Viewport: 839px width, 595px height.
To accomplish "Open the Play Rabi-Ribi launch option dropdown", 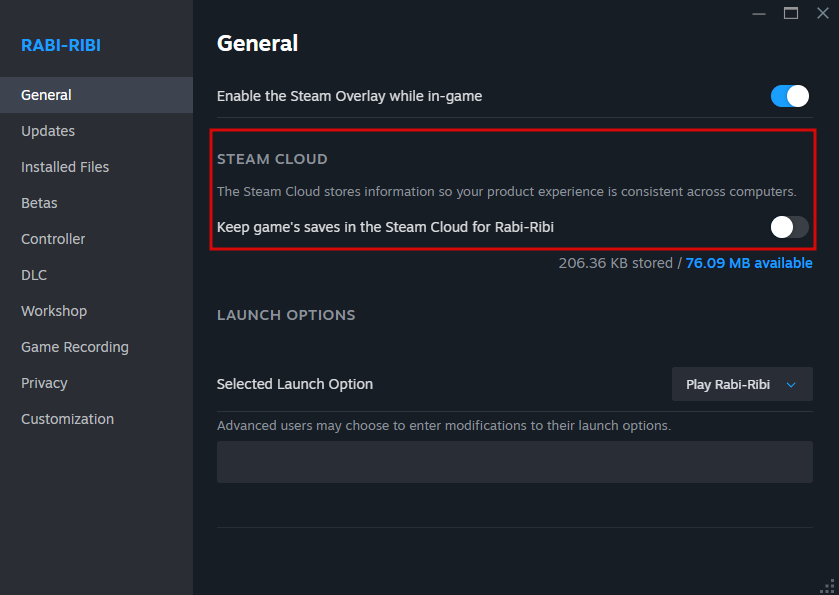I will click(x=742, y=384).
